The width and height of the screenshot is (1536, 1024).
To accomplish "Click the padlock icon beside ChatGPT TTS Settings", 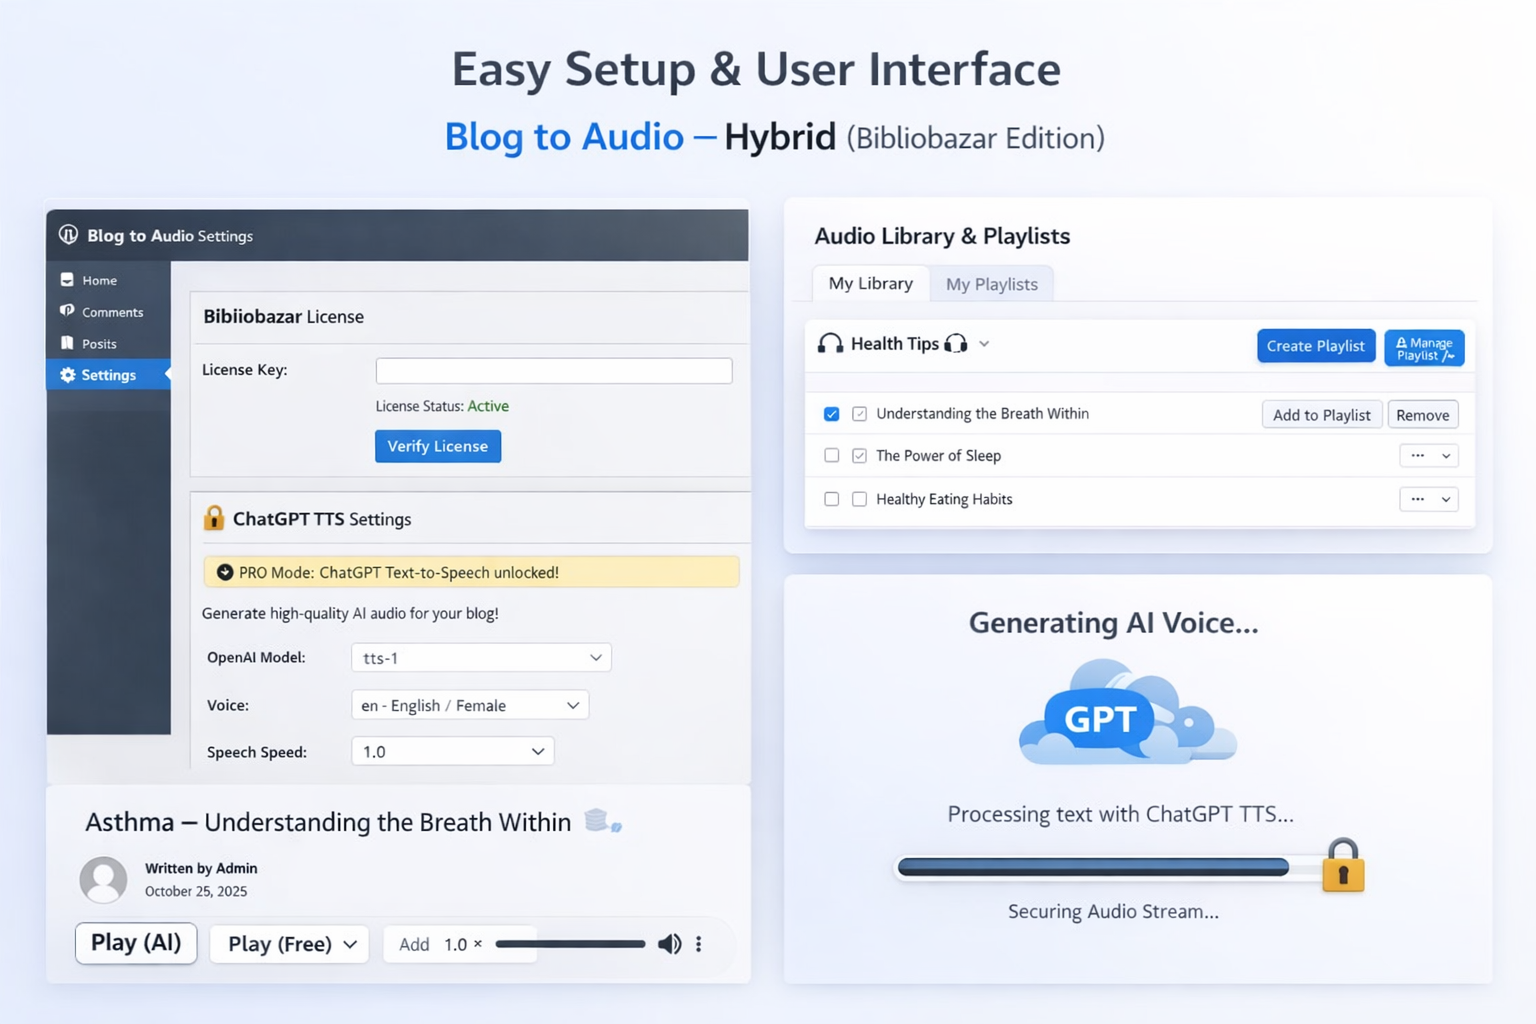I will [214, 518].
